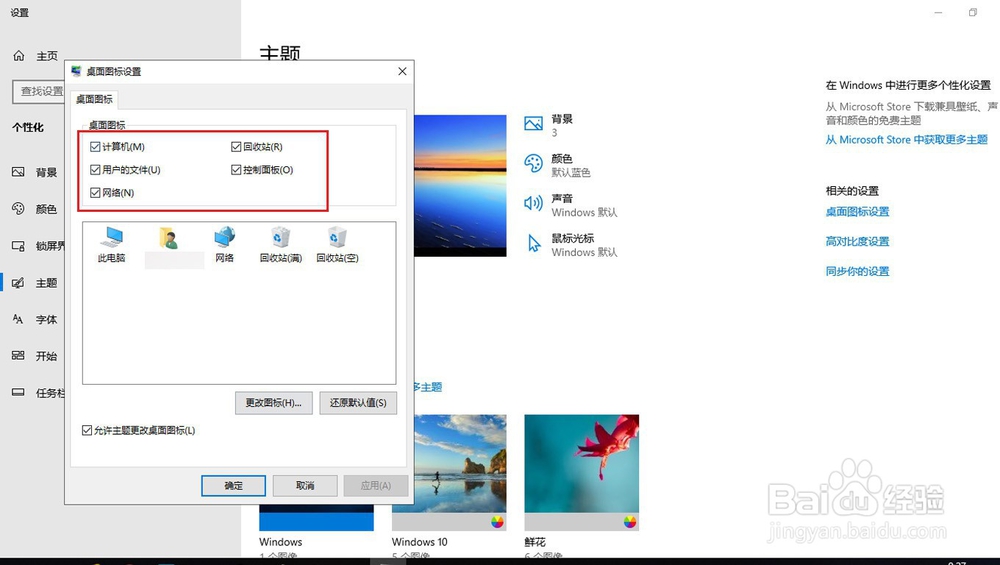Select the 回收站(空) empty recycle bin icon

337,244
